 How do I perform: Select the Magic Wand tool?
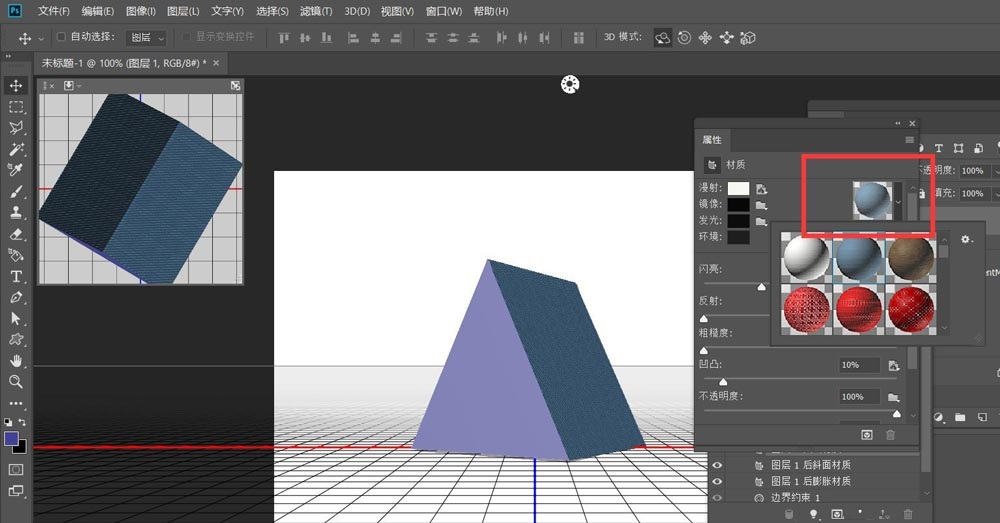pyautogui.click(x=16, y=149)
